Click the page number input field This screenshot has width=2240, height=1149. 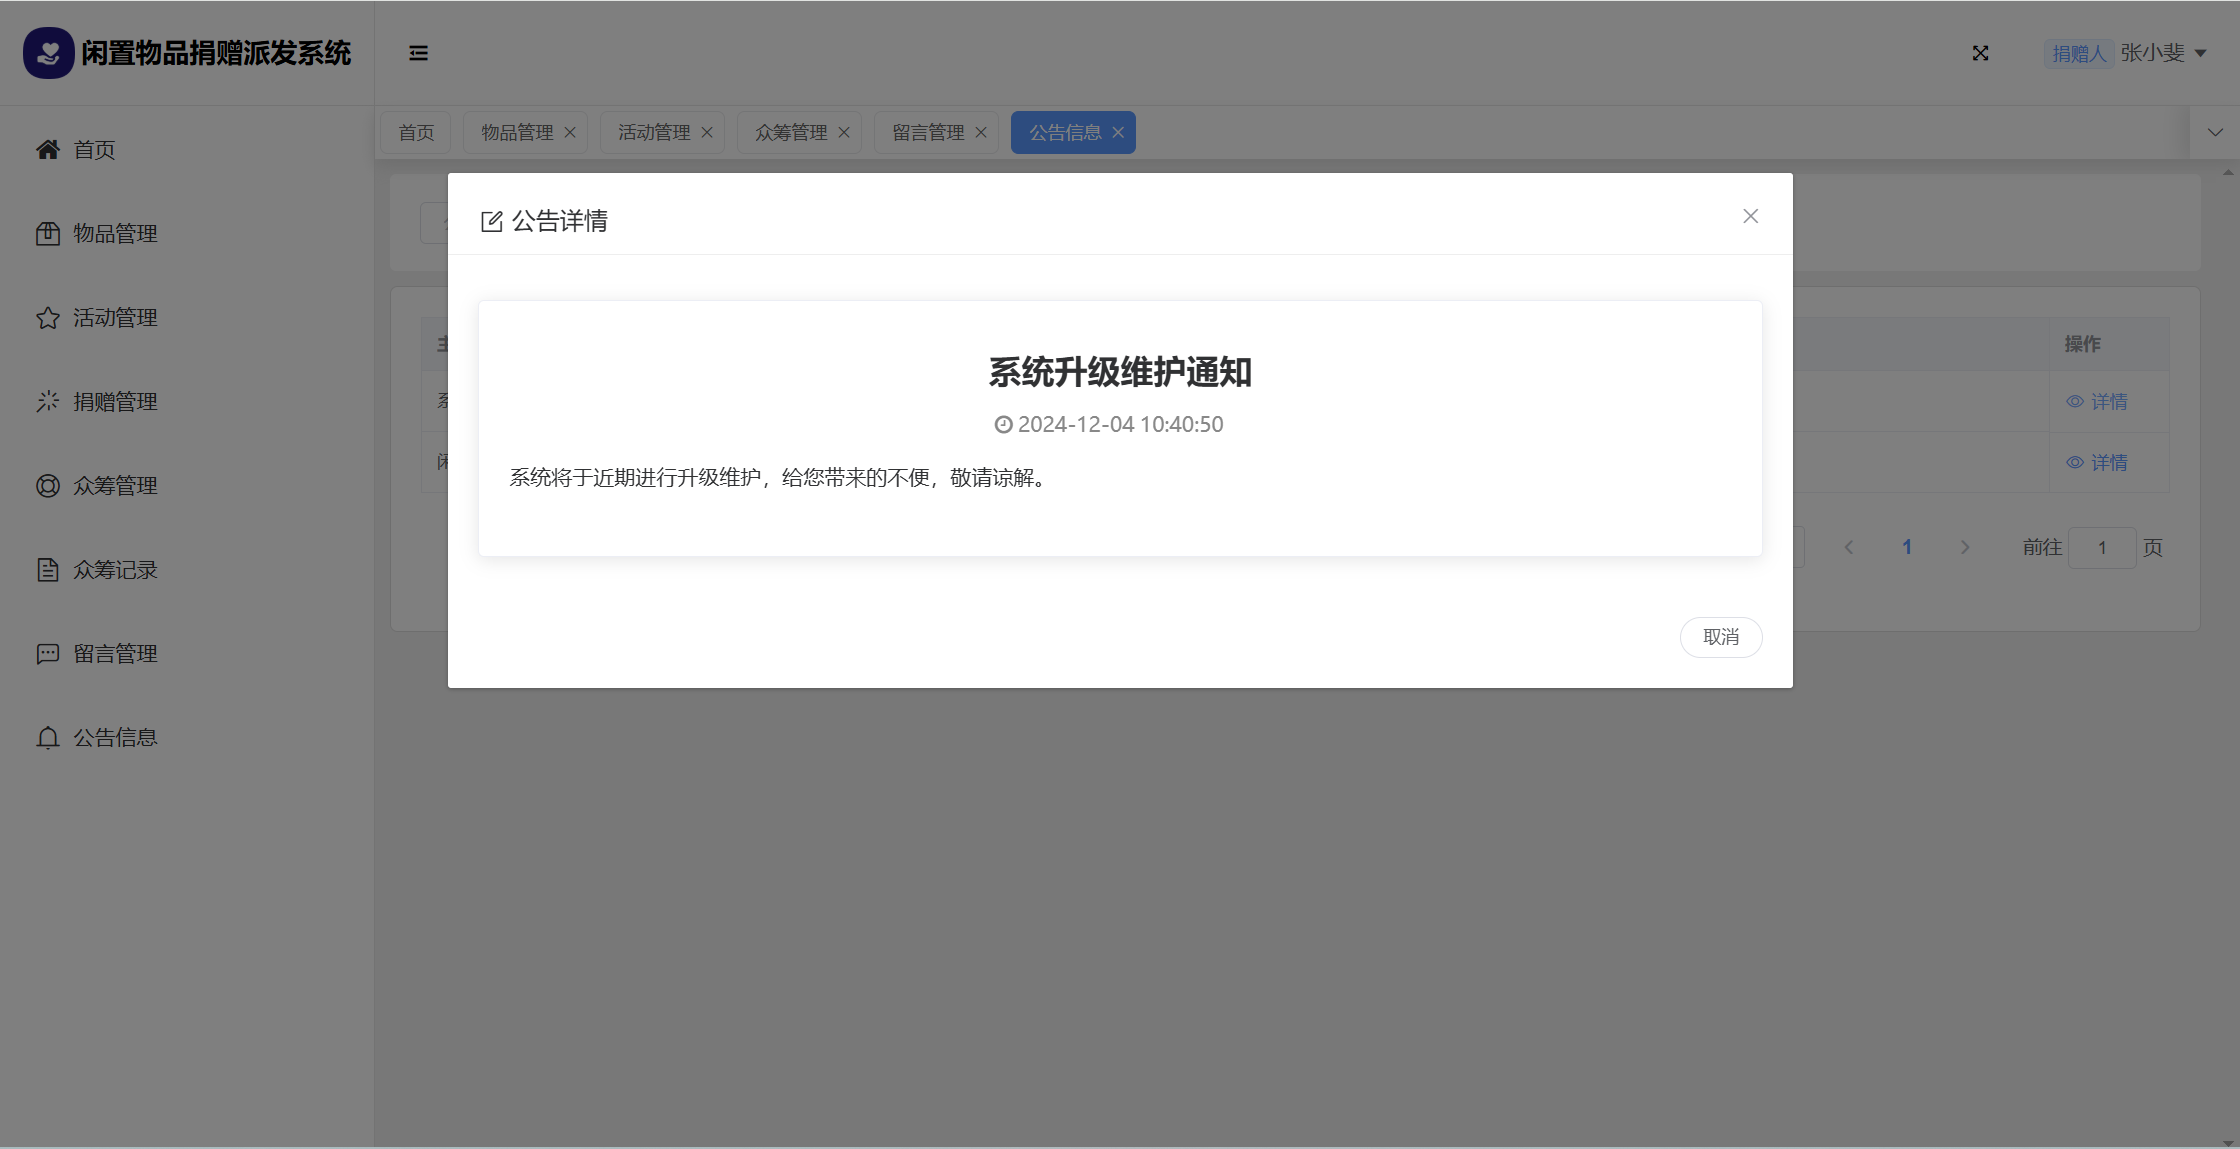(x=2102, y=548)
